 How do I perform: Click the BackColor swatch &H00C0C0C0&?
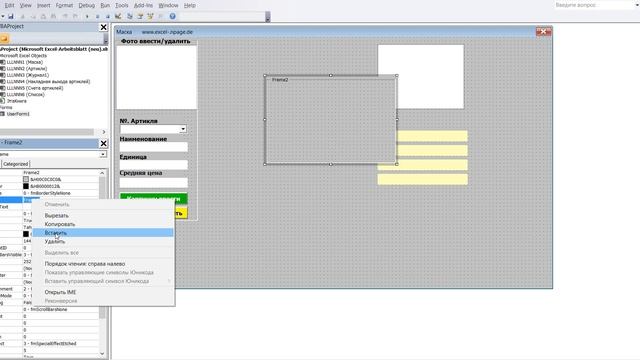(x=26, y=179)
